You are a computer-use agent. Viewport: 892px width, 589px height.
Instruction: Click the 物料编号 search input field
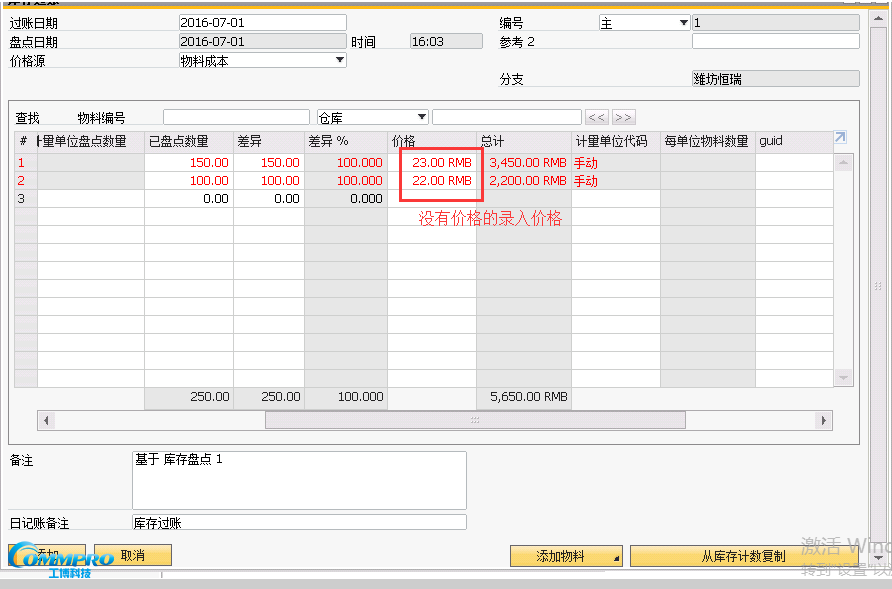point(235,116)
